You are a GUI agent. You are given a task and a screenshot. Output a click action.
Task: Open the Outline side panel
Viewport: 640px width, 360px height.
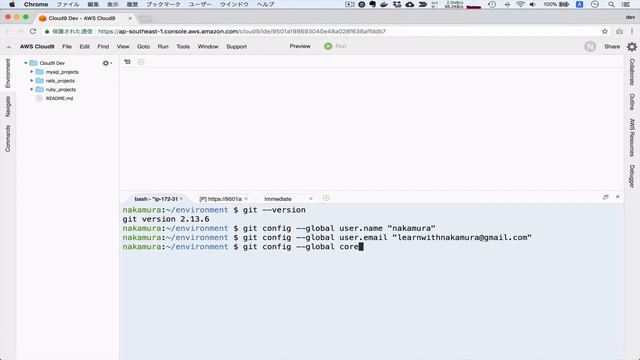tap(632, 102)
